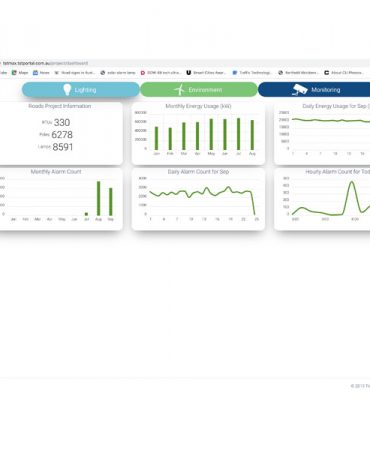Click the Daily Alarm Count for Sep chart
This screenshot has height=450, width=370.
tap(198, 199)
